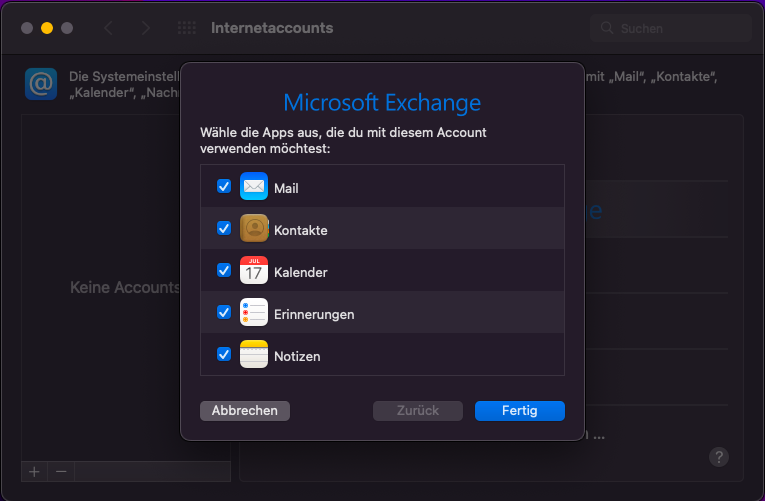
Task: Click the yellow minimize window button
Action: [x=47, y=28]
